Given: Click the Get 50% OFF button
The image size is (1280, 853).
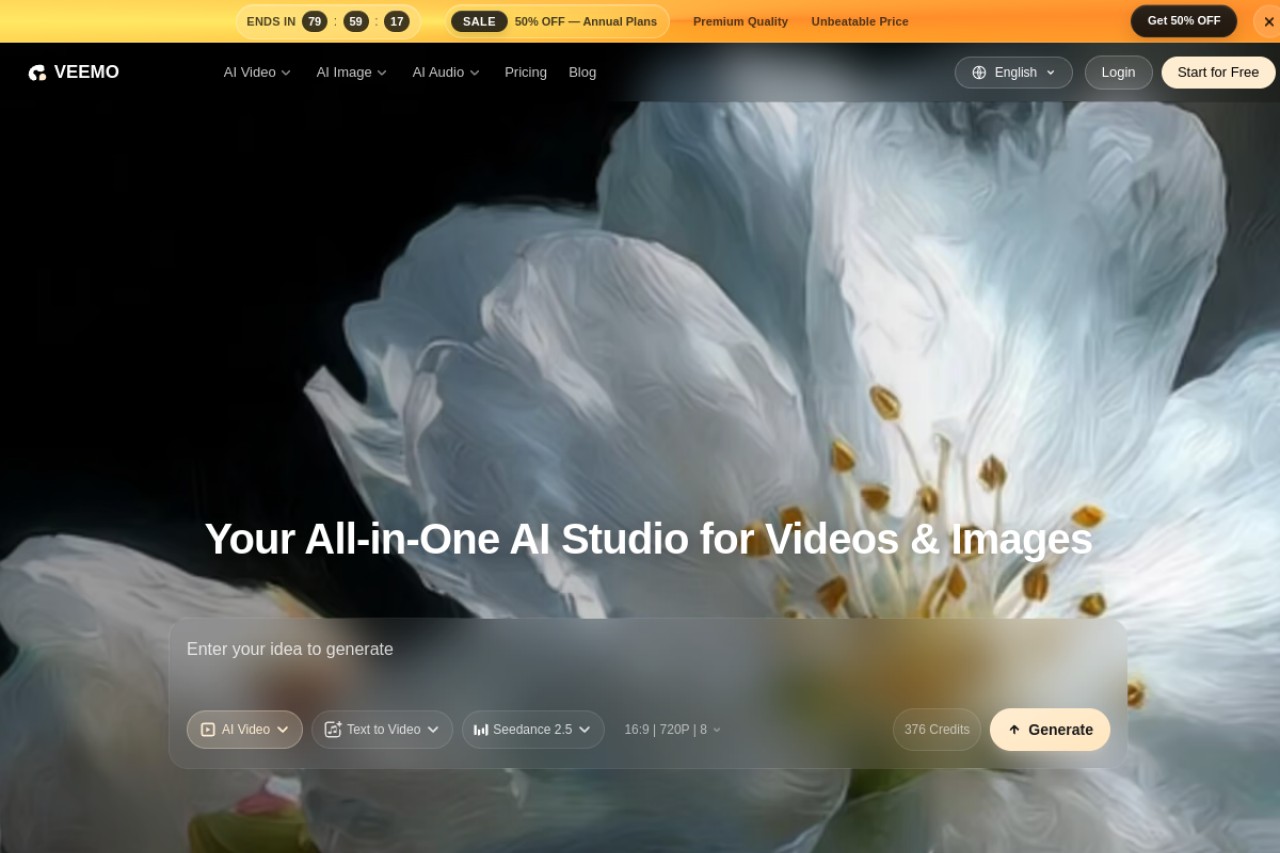Looking at the screenshot, I should click(1184, 21).
